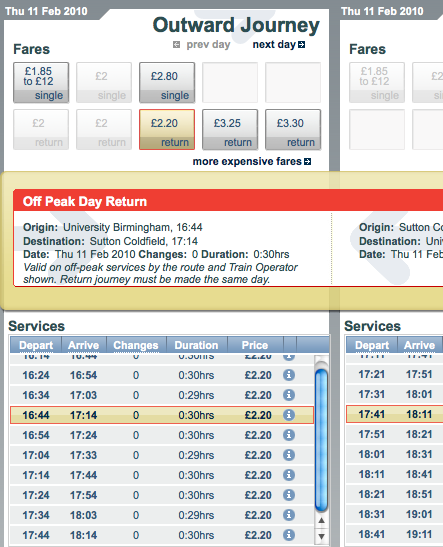Open info icon for 16:34 departure
The image size is (443, 547).
tap(289, 395)
